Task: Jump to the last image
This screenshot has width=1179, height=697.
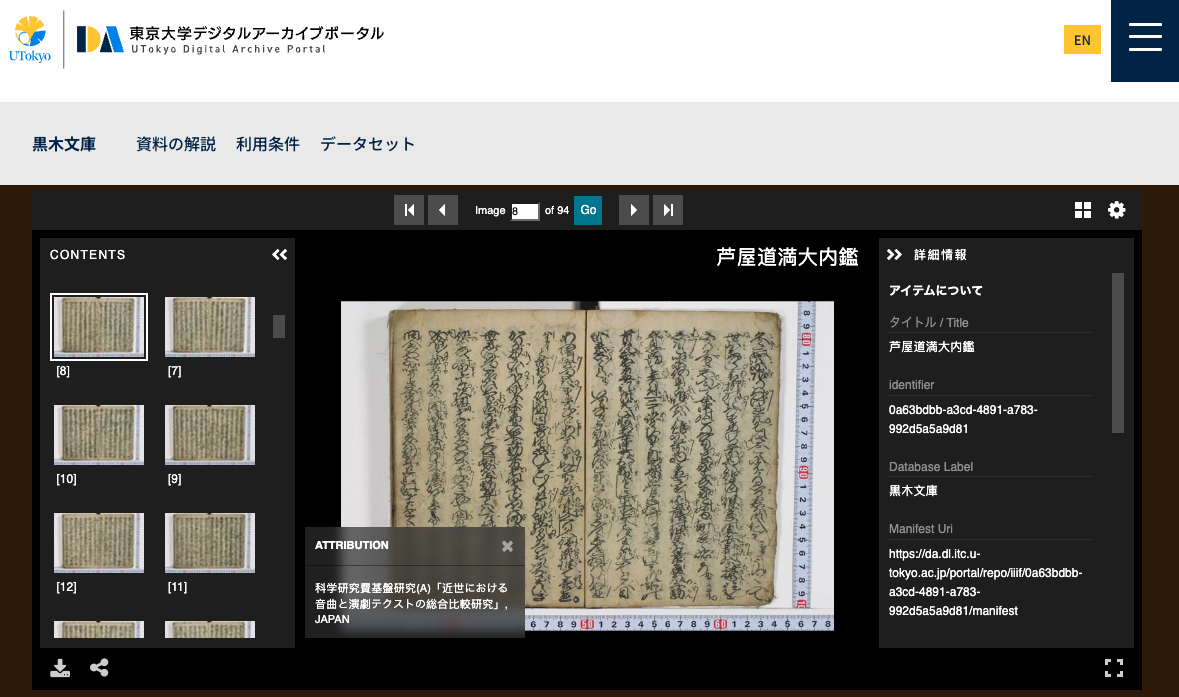Action: tap(668, 210)
